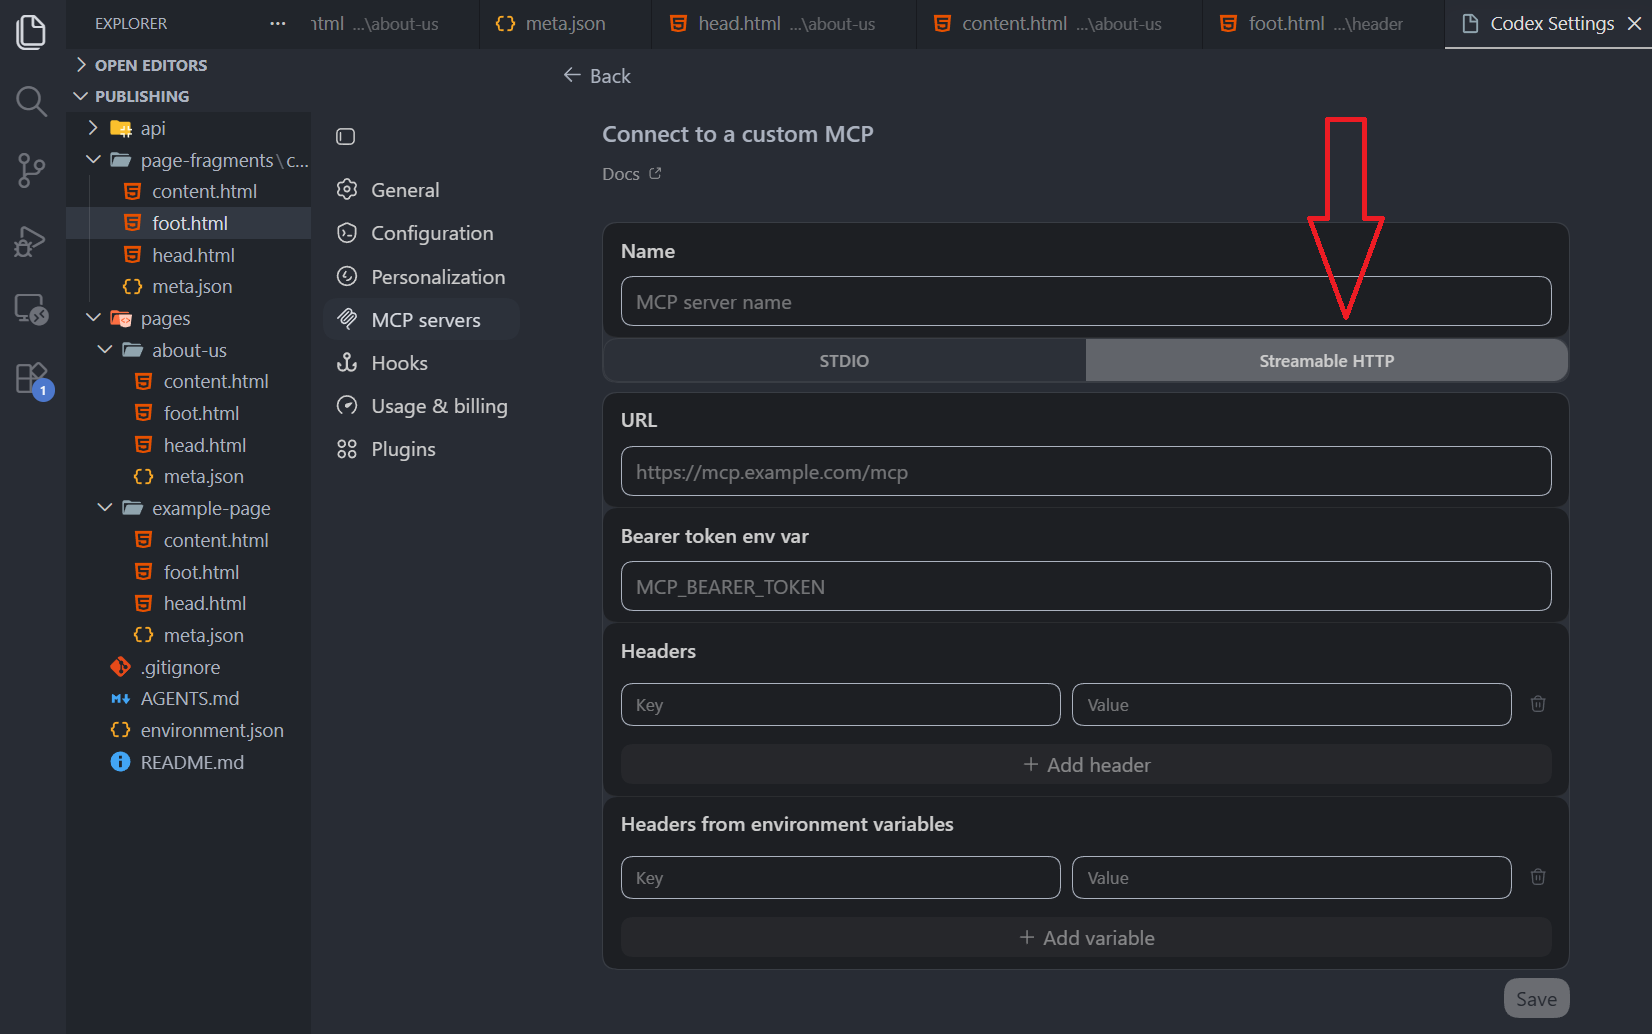Click Add header button
The height and width of the screenshot is (1034, 1652).
click(1086, 765)
